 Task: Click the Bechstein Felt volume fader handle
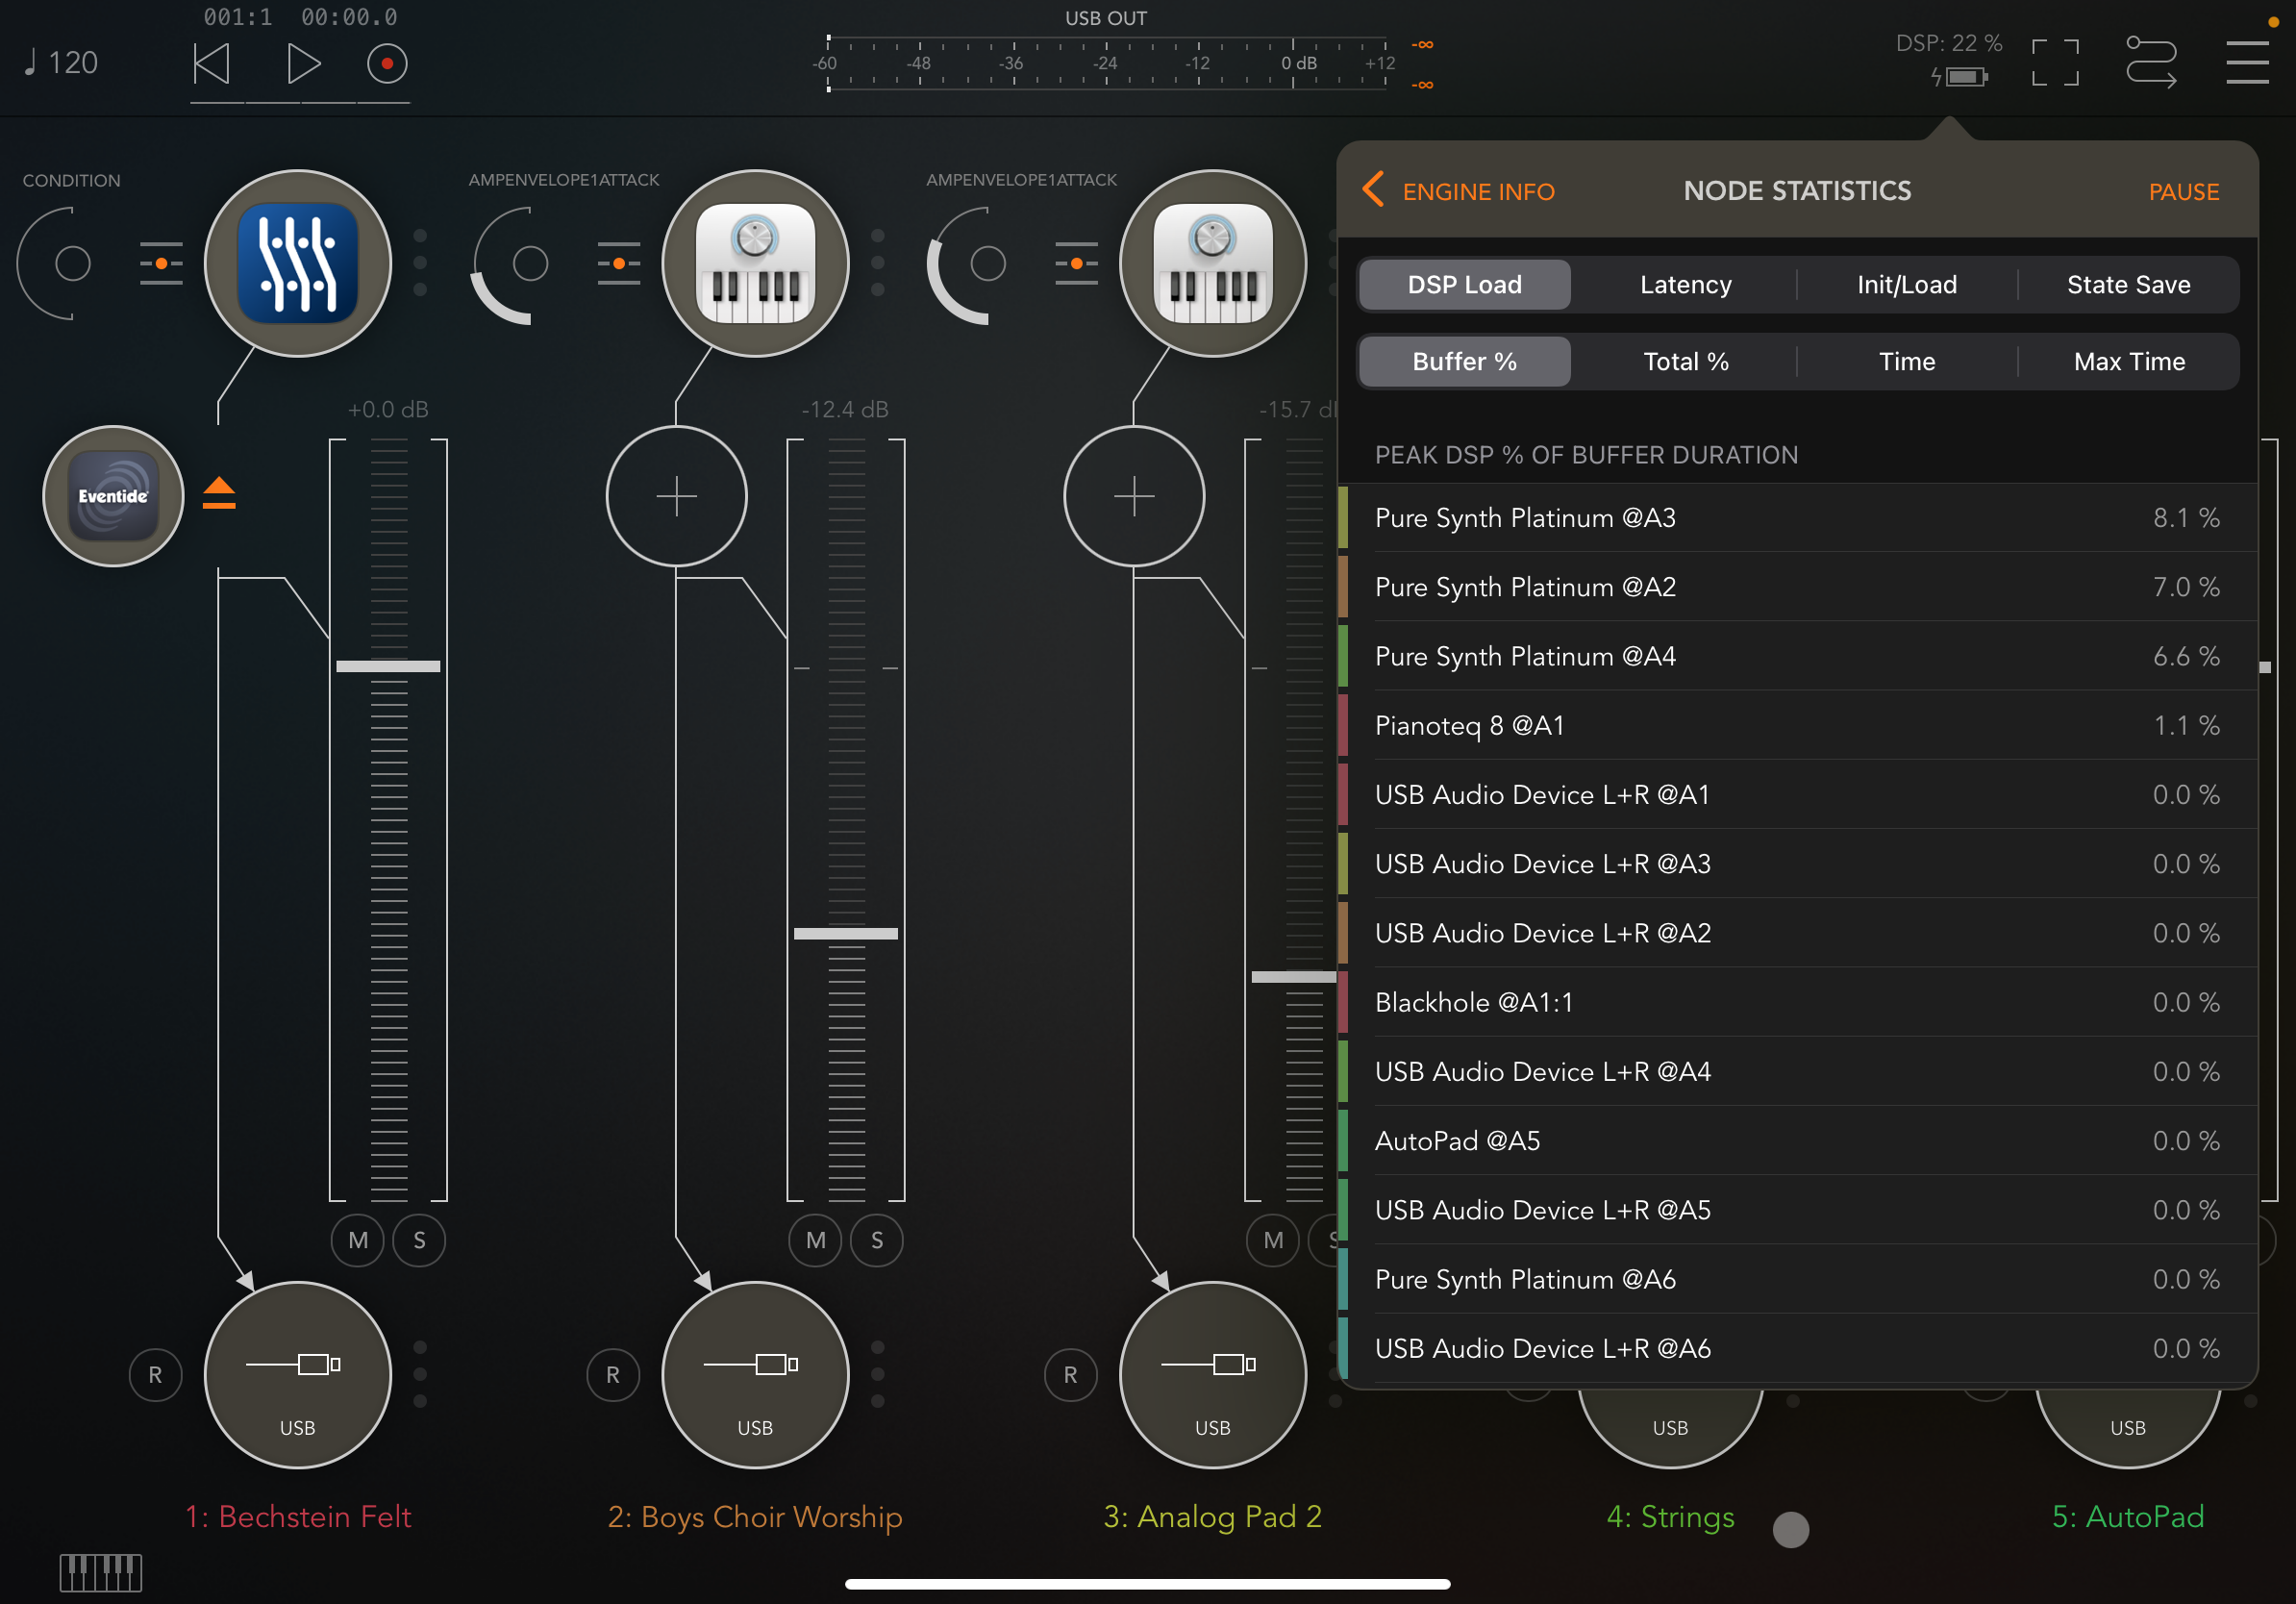click(x=388, y=666)
